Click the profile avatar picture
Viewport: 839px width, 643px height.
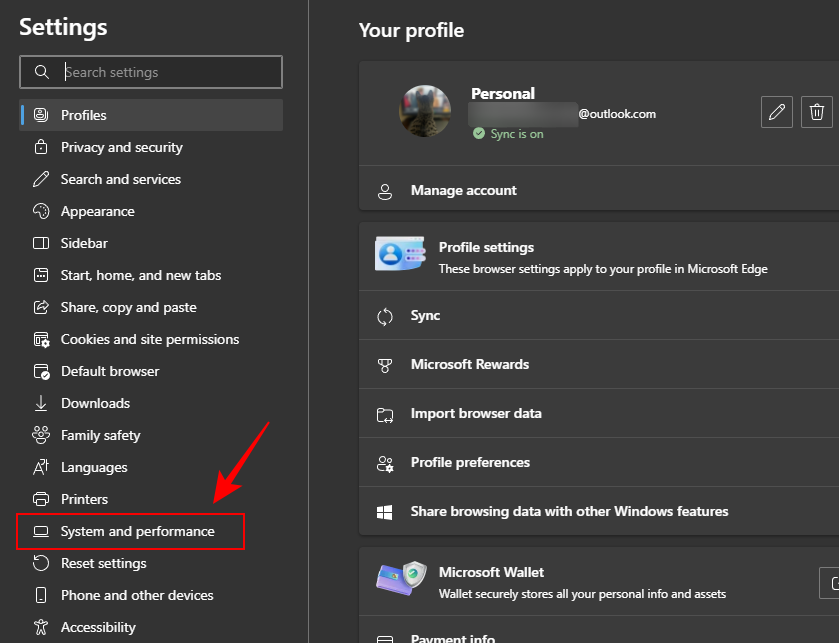click(x=425, y=111)
